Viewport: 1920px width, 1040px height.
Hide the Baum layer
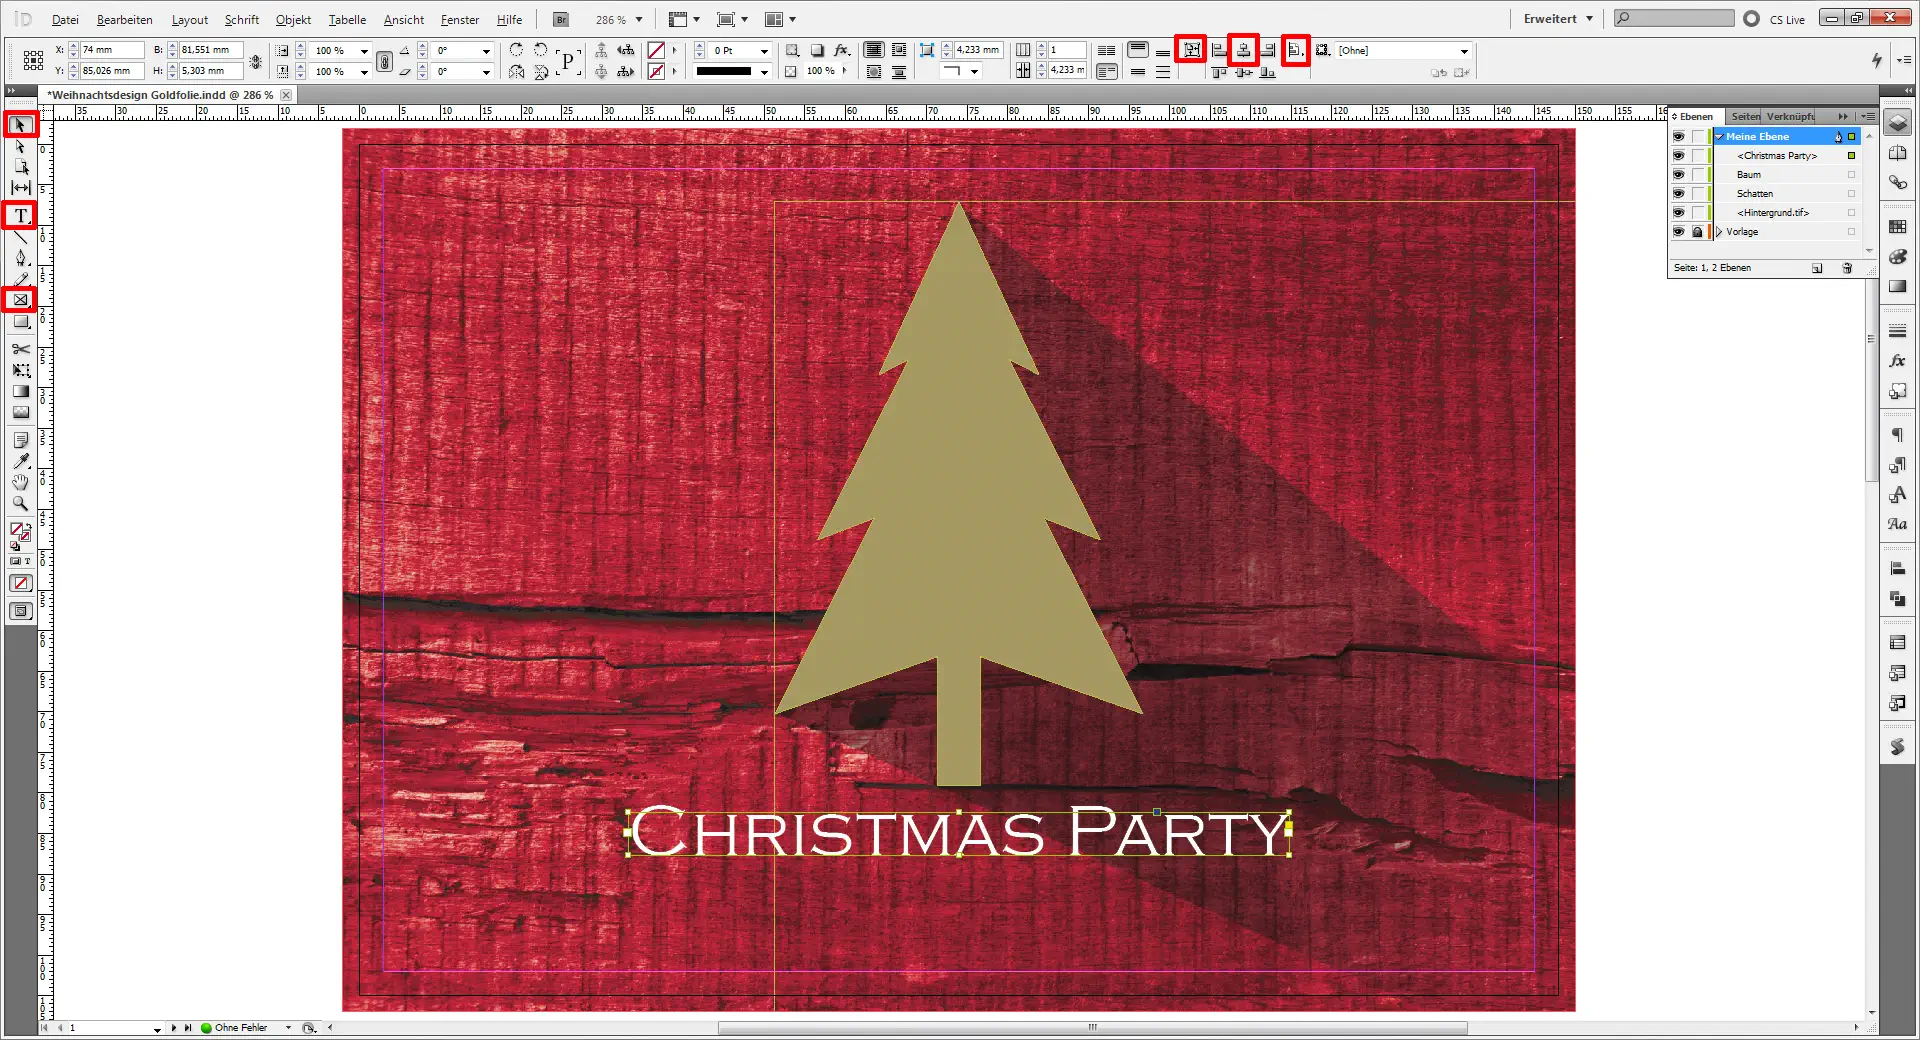tap(1679, 174)
